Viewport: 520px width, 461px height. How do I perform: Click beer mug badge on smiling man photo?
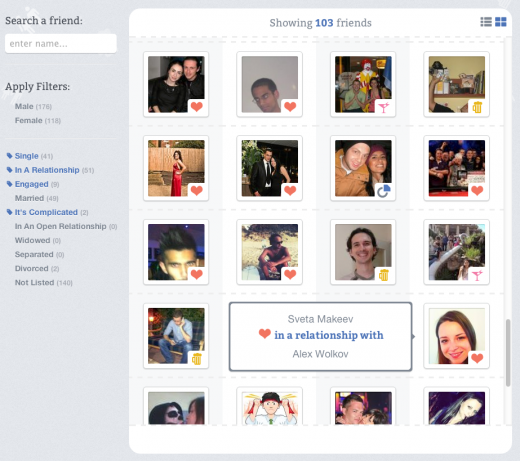coord(383,275)
